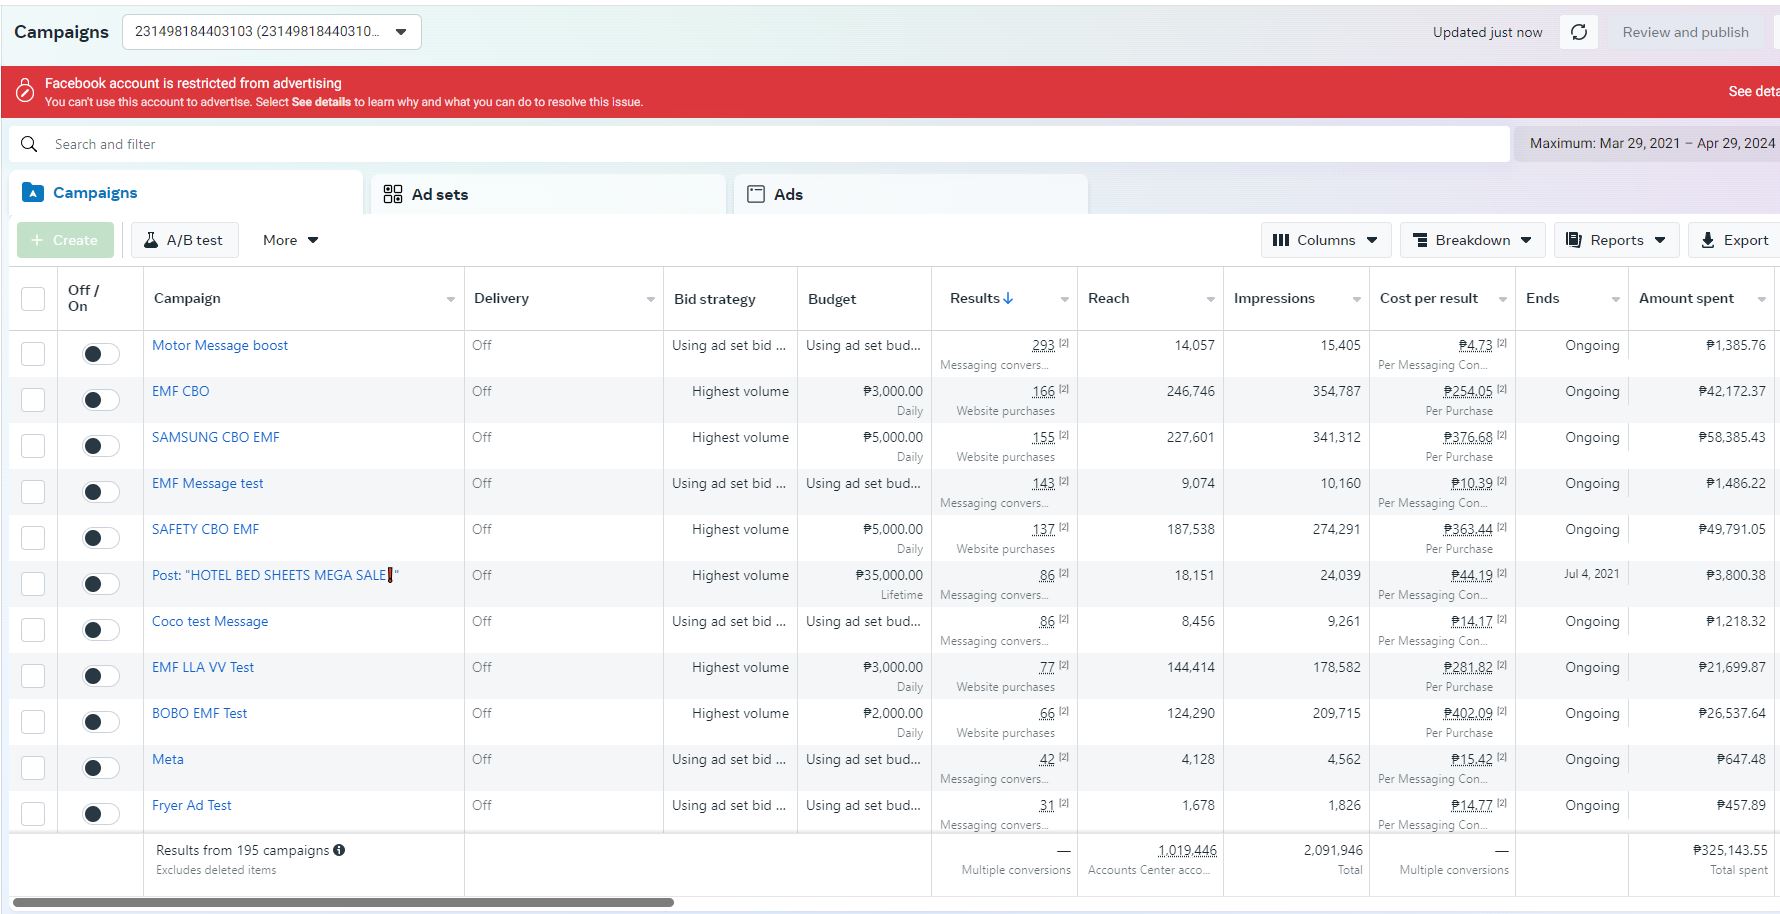Check the select-all checkbox in header
1780x914 pixels.
point(33,299)
